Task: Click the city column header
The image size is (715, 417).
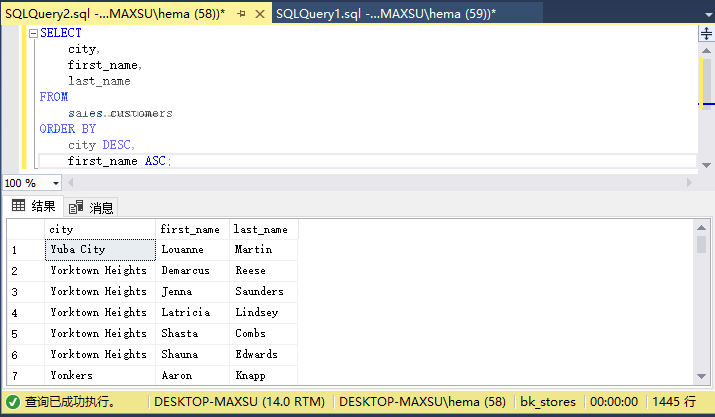Action: click(100, 229)
